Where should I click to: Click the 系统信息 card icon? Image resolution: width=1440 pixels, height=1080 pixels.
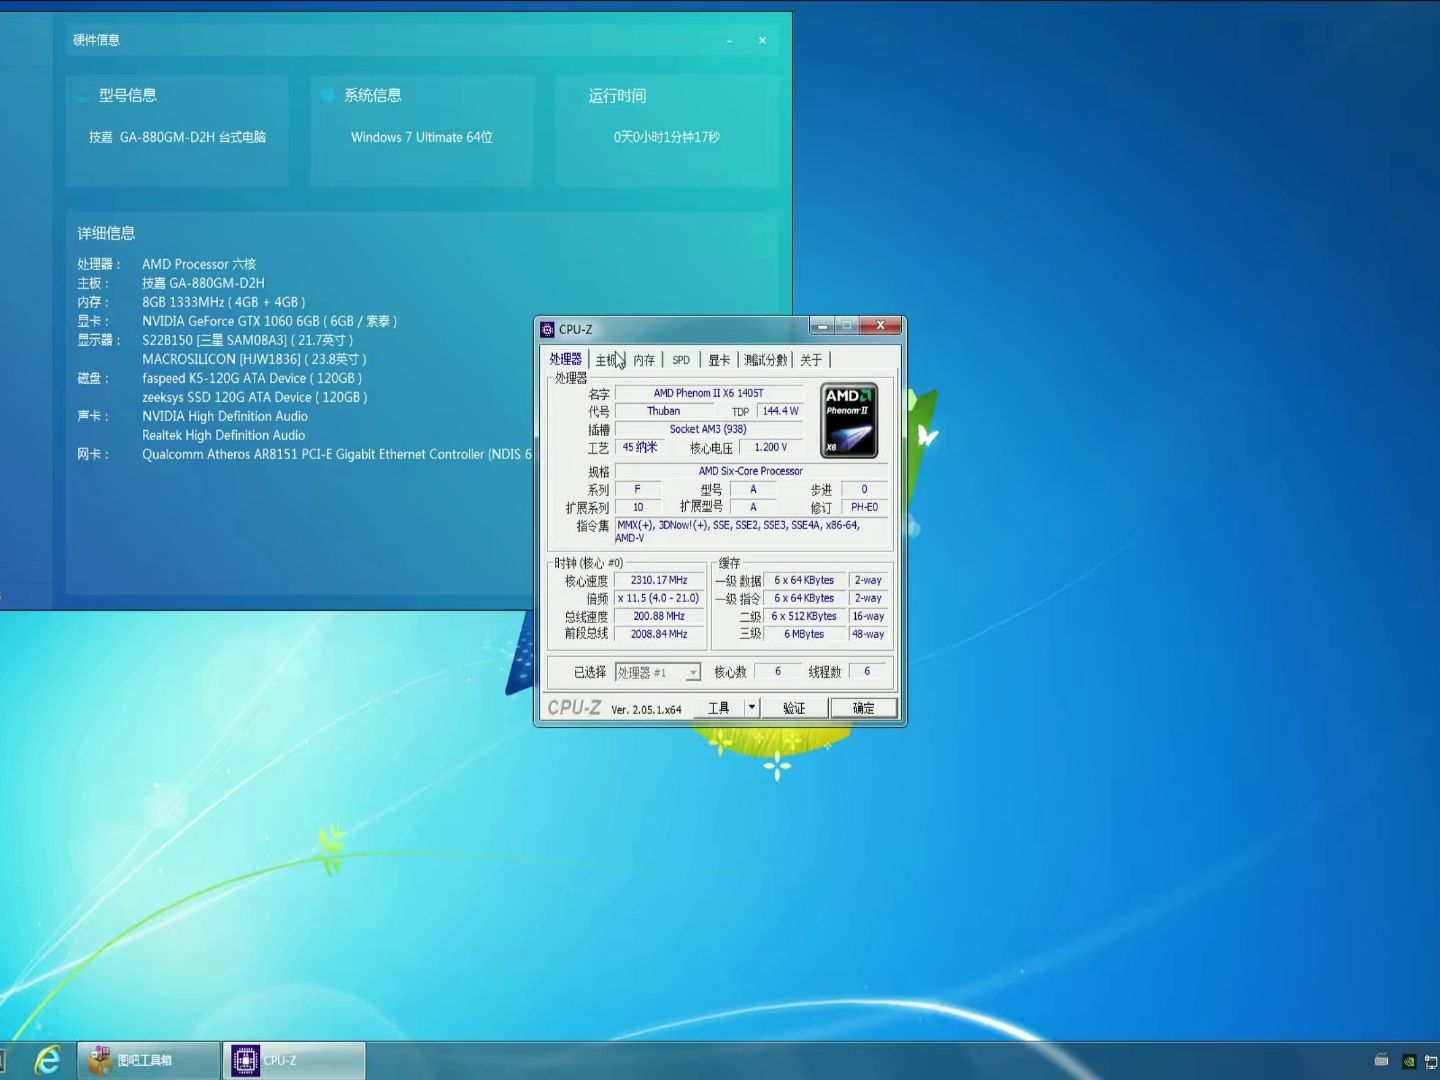click(327, 95)
